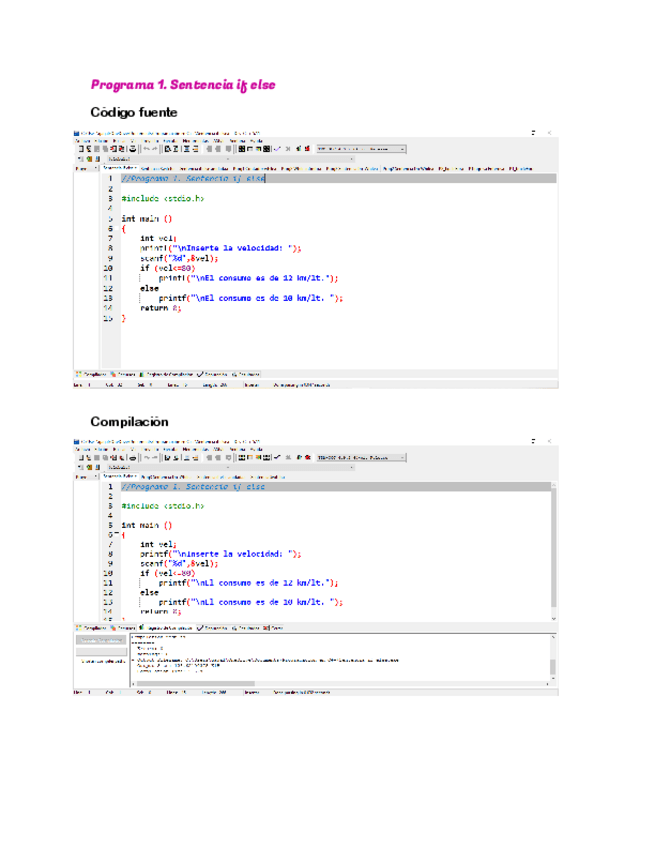Click the Print icon in Compilación window toolbar

click(131, 457)
